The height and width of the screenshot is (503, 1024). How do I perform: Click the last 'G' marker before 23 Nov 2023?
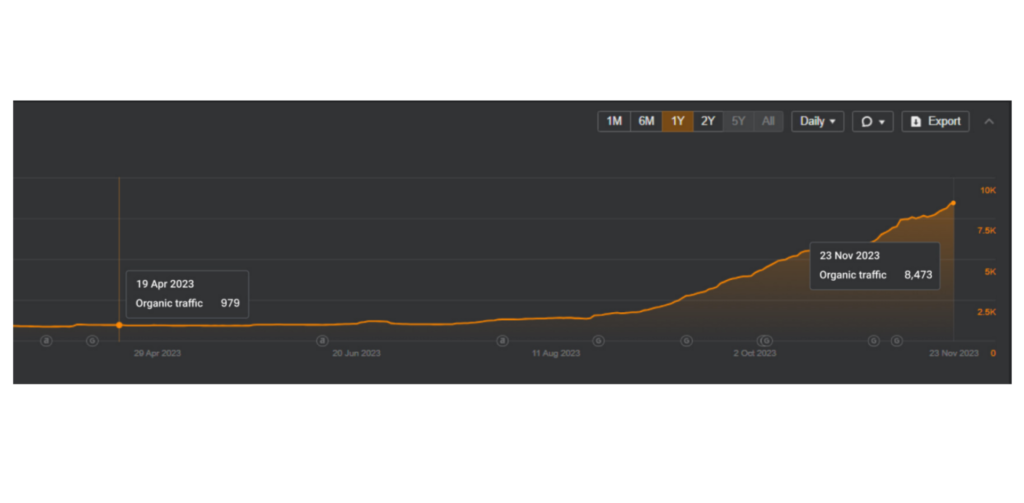(x=896, y=341)
